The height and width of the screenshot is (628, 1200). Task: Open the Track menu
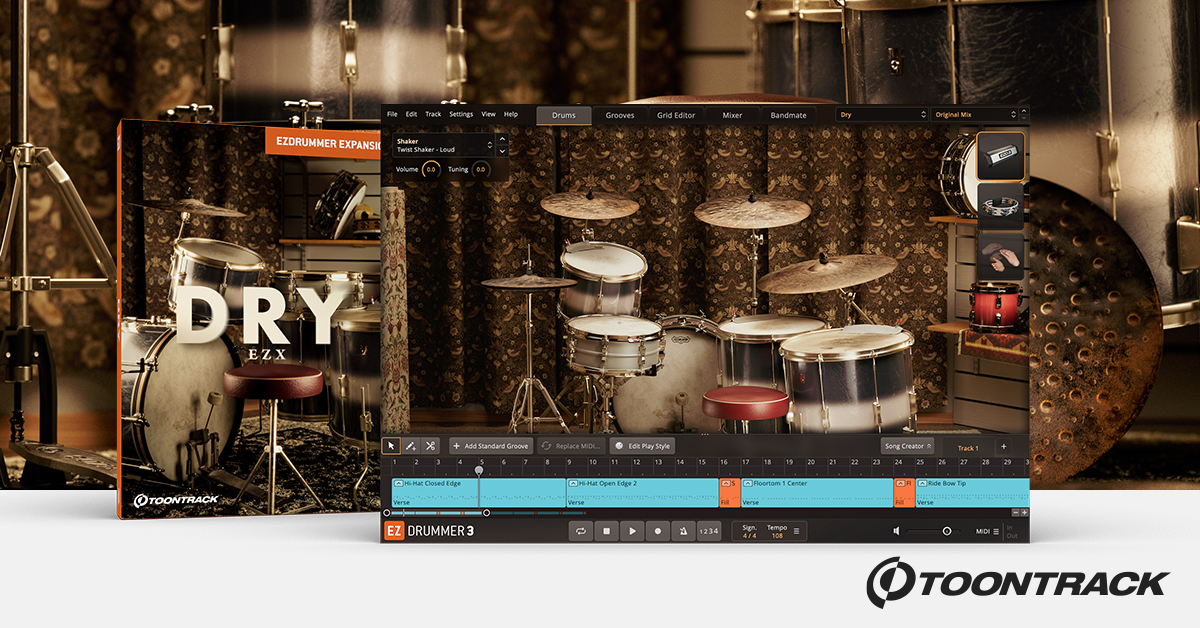tap(433, 115)
